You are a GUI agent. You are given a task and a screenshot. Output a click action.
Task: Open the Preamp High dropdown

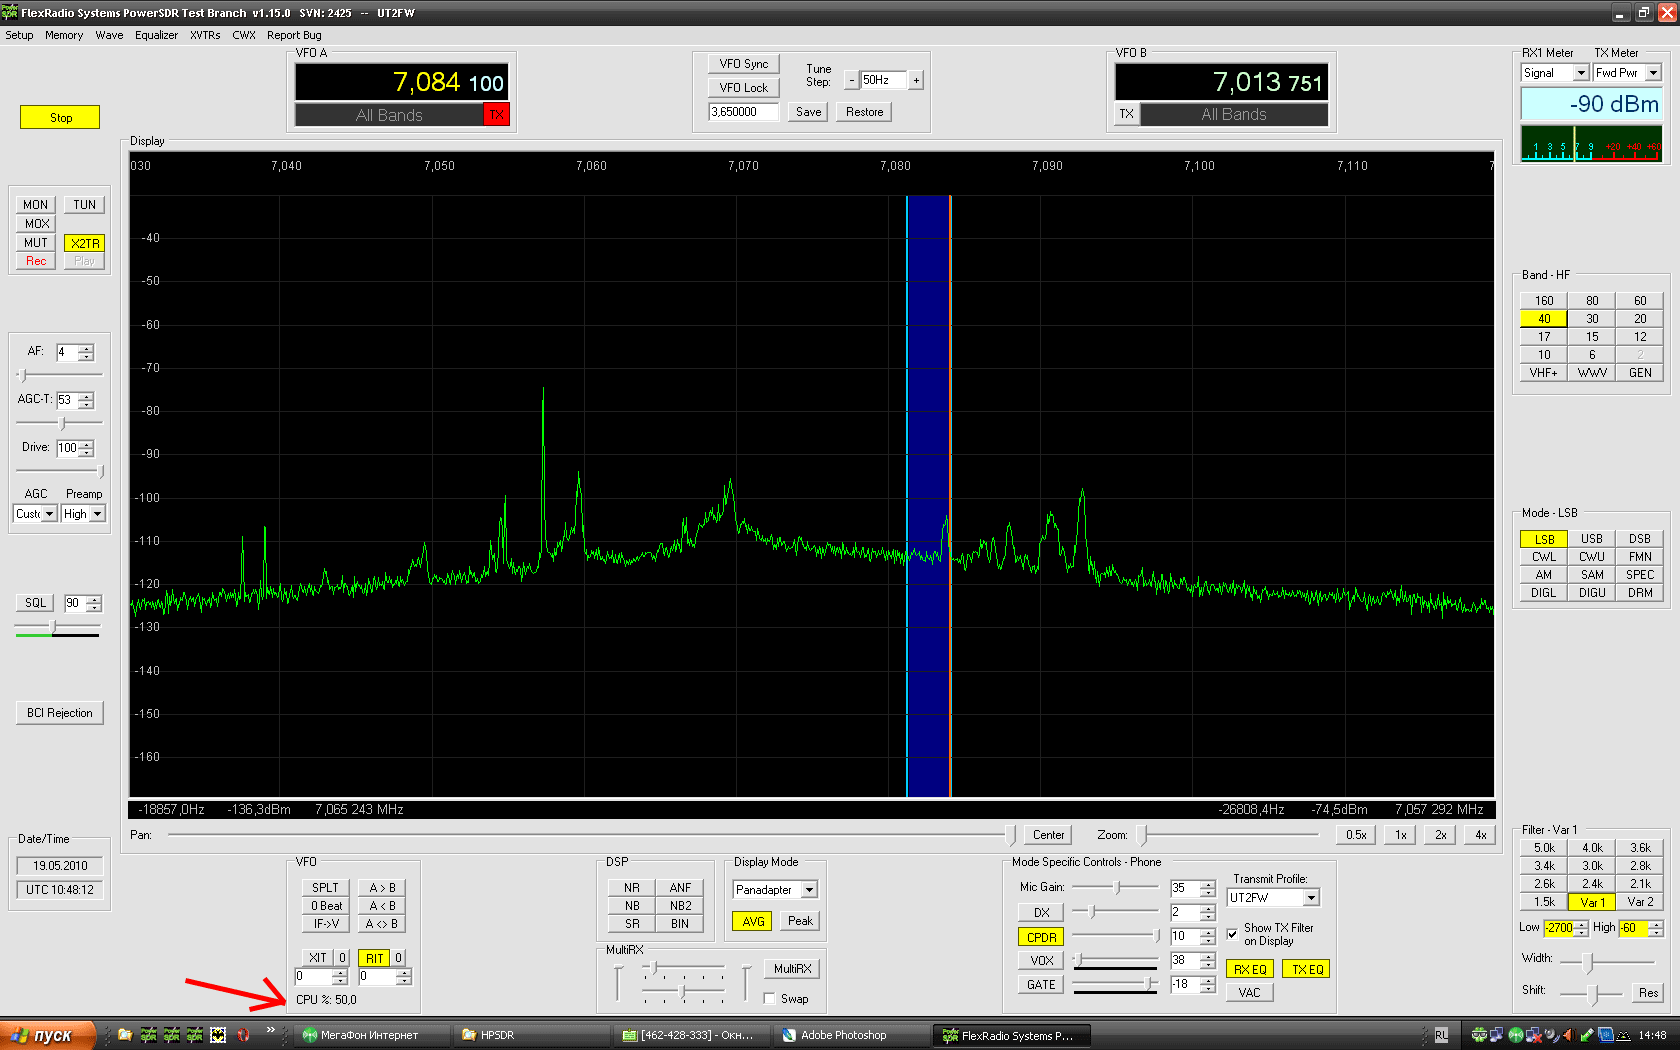pyautogui.click(x=97, y=514)
